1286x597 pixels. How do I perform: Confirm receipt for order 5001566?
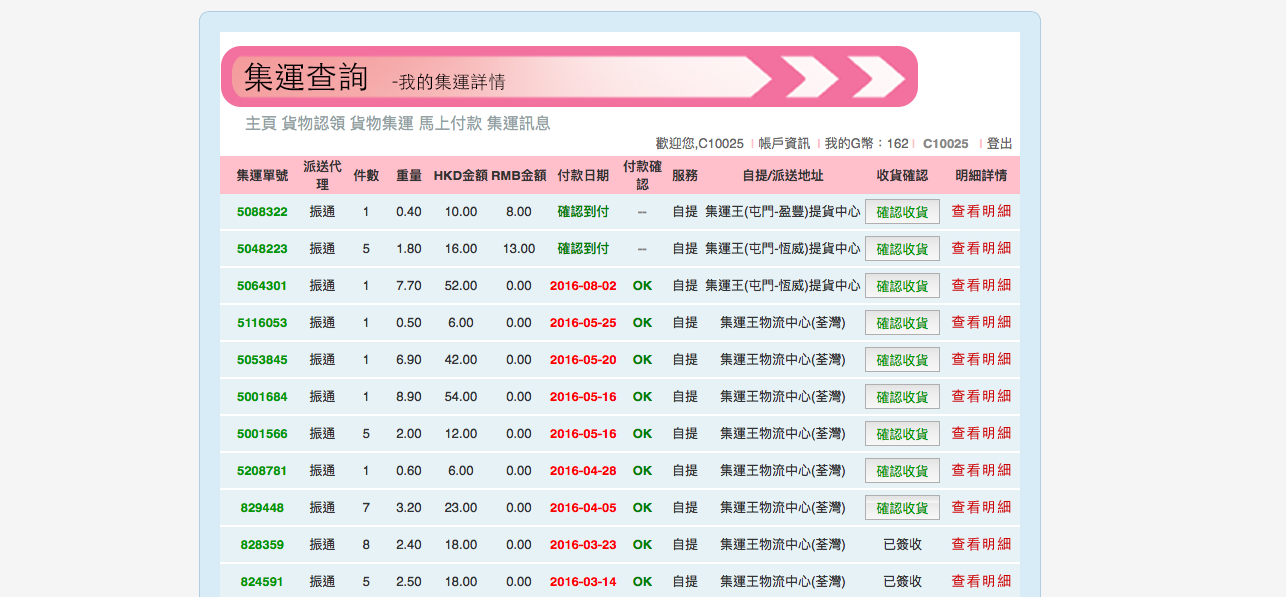[902, 434]
